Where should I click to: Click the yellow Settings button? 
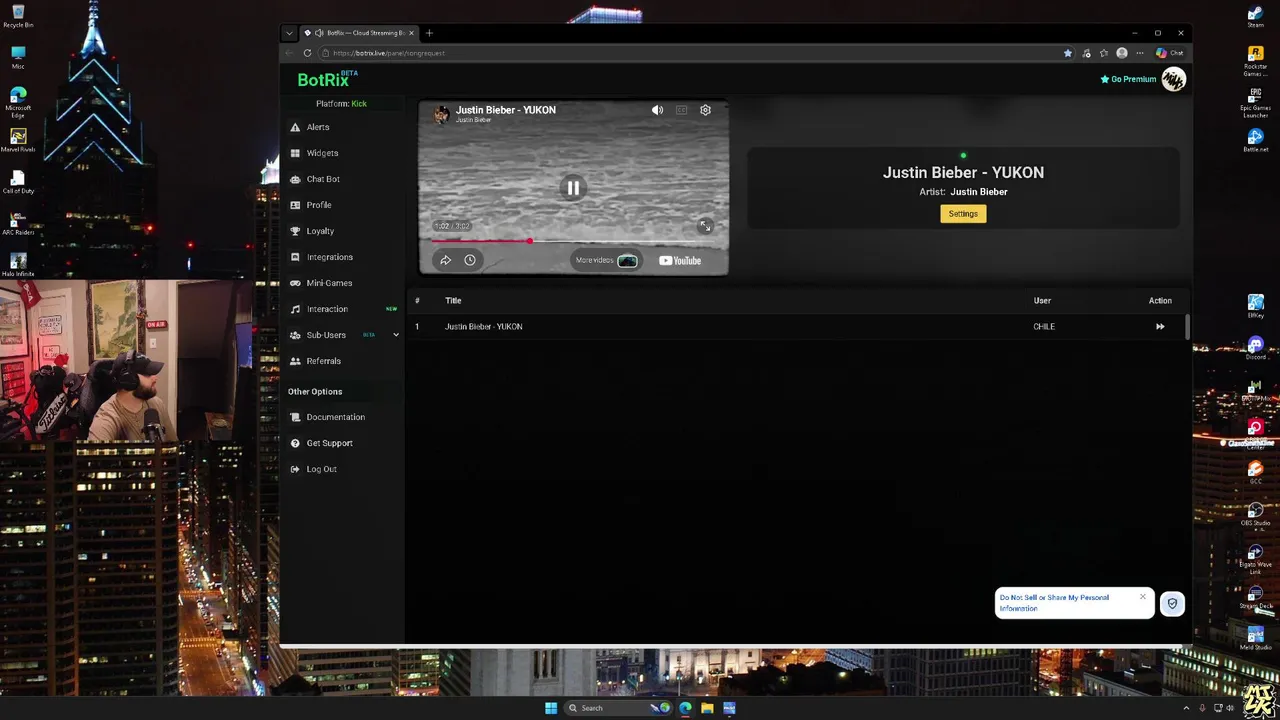point(963,213)
